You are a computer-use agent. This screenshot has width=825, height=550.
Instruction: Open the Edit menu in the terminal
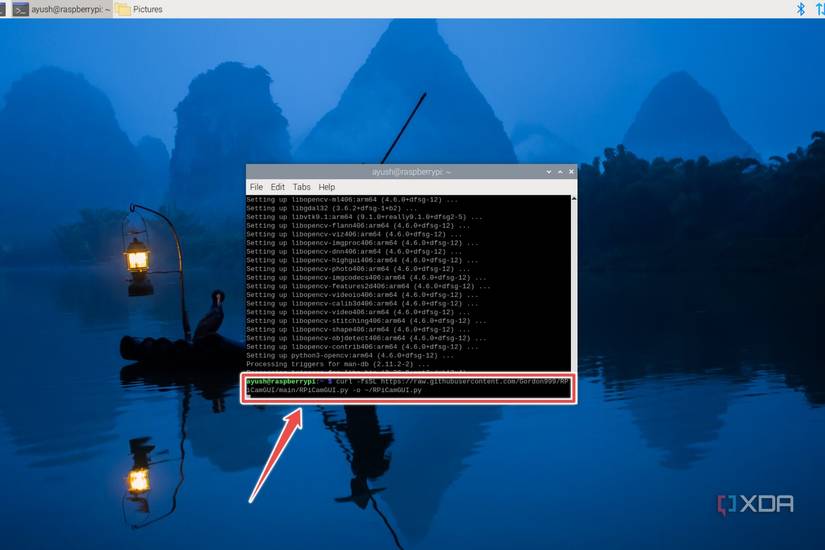[277, 187]
